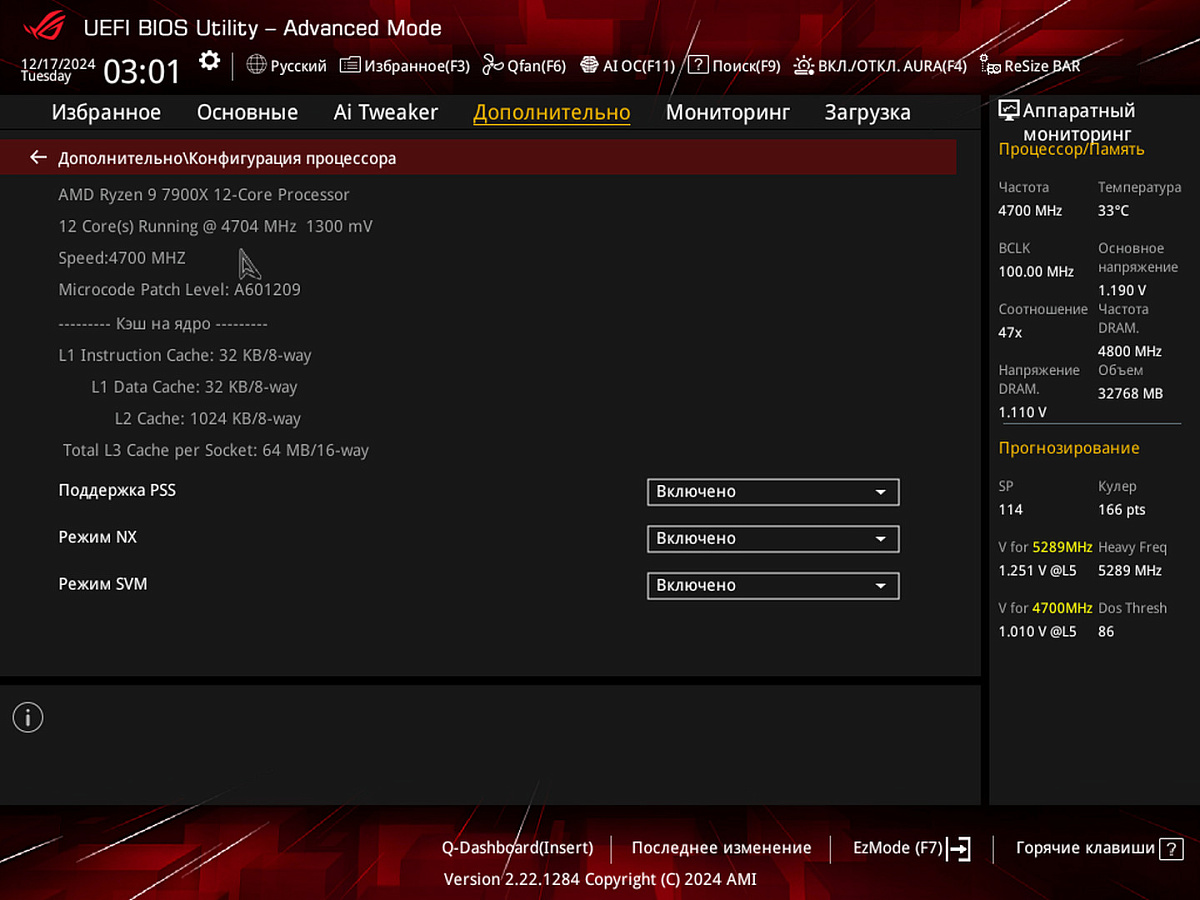Image resolution: width=1200 pixels, height=900 pixels.
Task: Click the Total L3 Cache per Socket line
Action: [216, 450]
